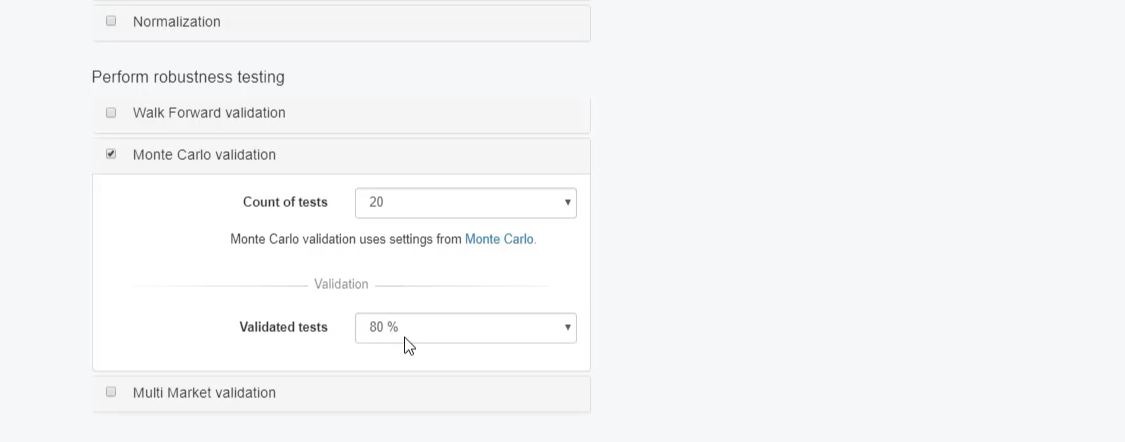
Task: Click the Validated tests dropdown arrow
Action: 567,327
